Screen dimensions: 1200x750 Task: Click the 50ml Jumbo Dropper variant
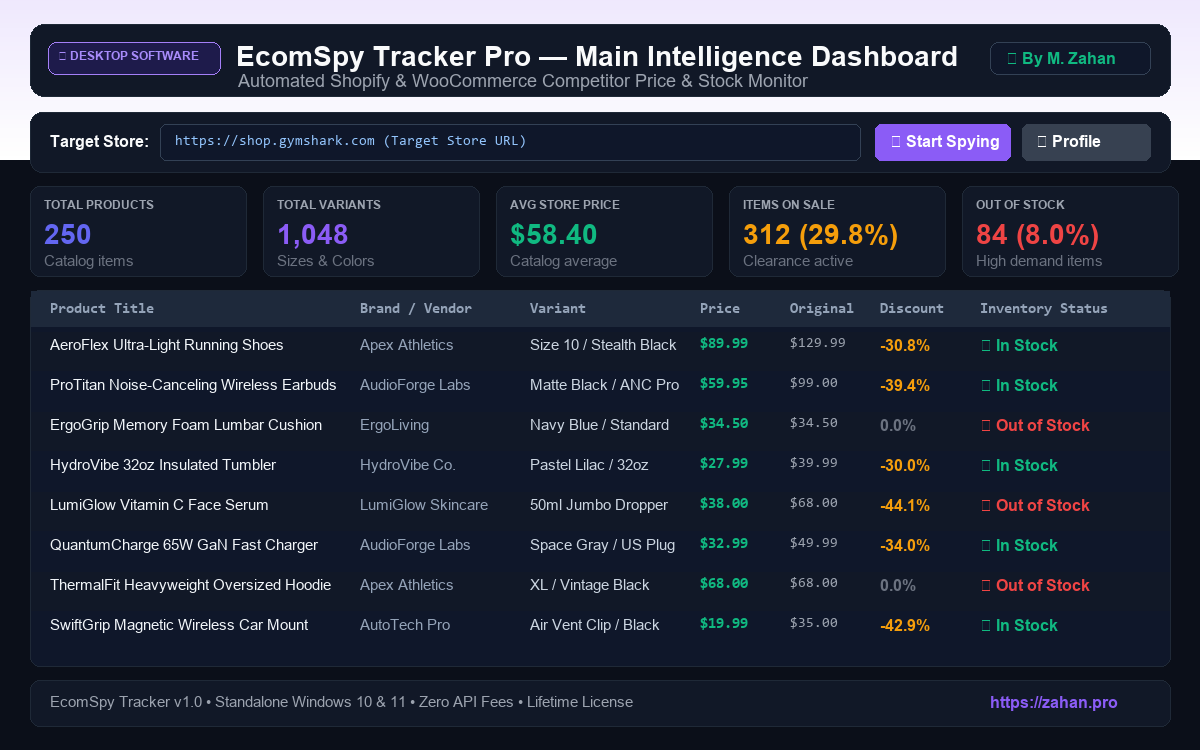[x=599, y=505]
